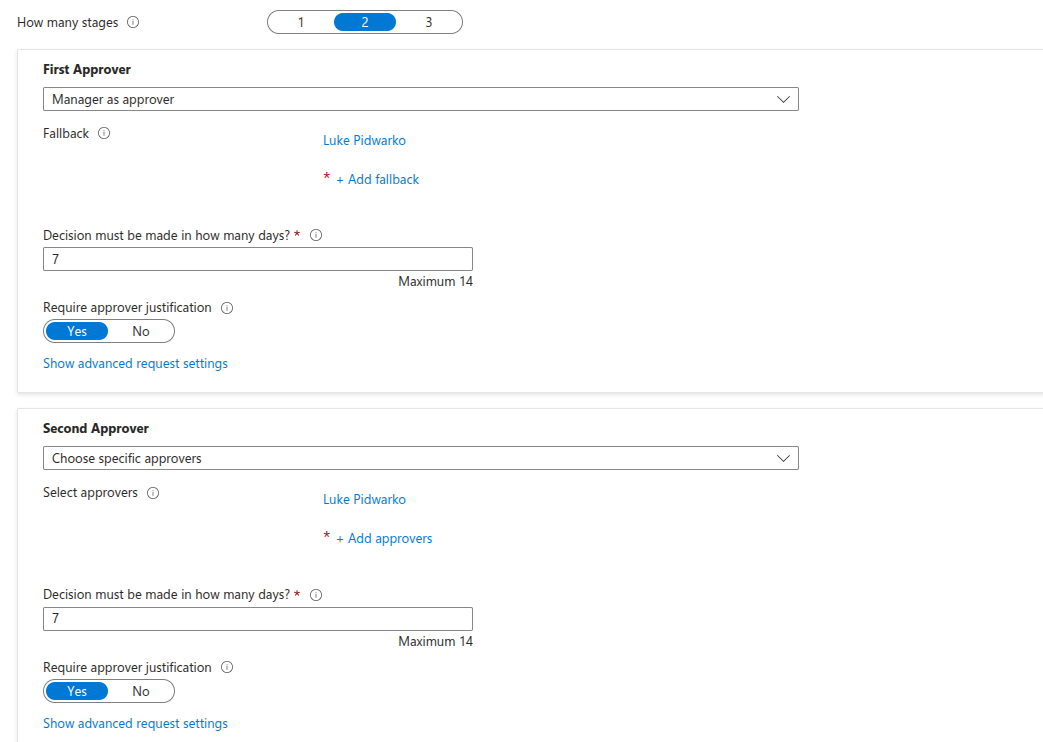This screenshot has height=742, width=1043.
Task: Click info icon next to Fallback
Action: point(104,133)
